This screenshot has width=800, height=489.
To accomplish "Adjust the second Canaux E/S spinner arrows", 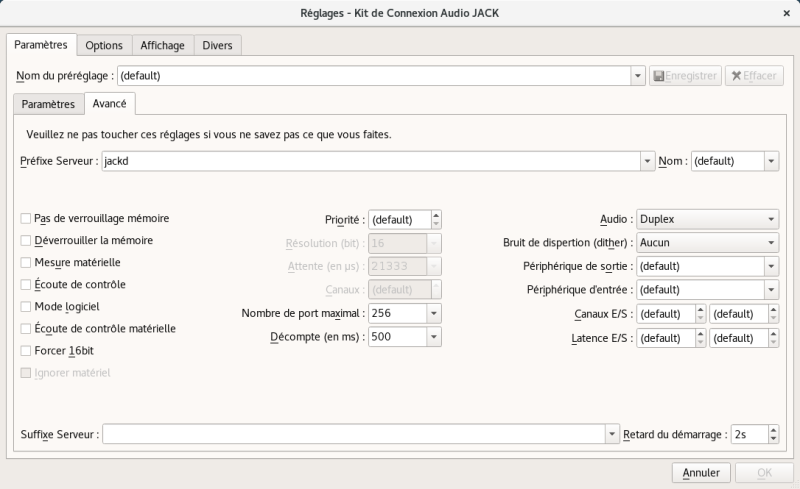I will 773,313.
